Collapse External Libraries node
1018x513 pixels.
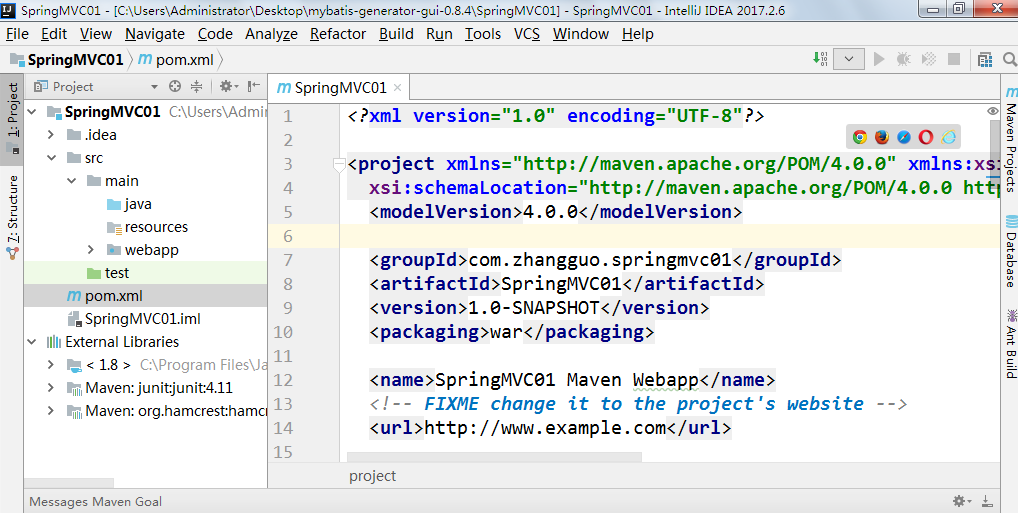point(32,342)
